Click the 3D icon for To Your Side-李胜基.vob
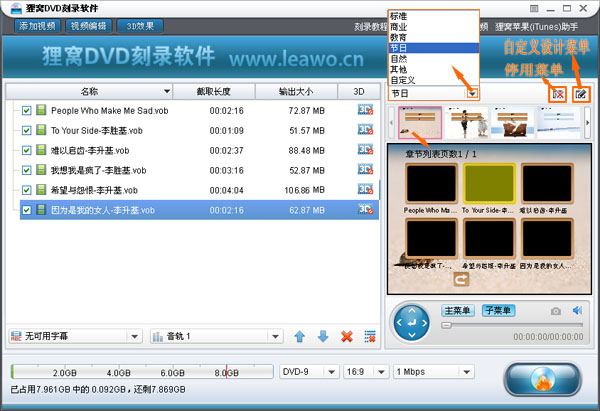This screenshot has width=600, height=411. click(365, 130)
